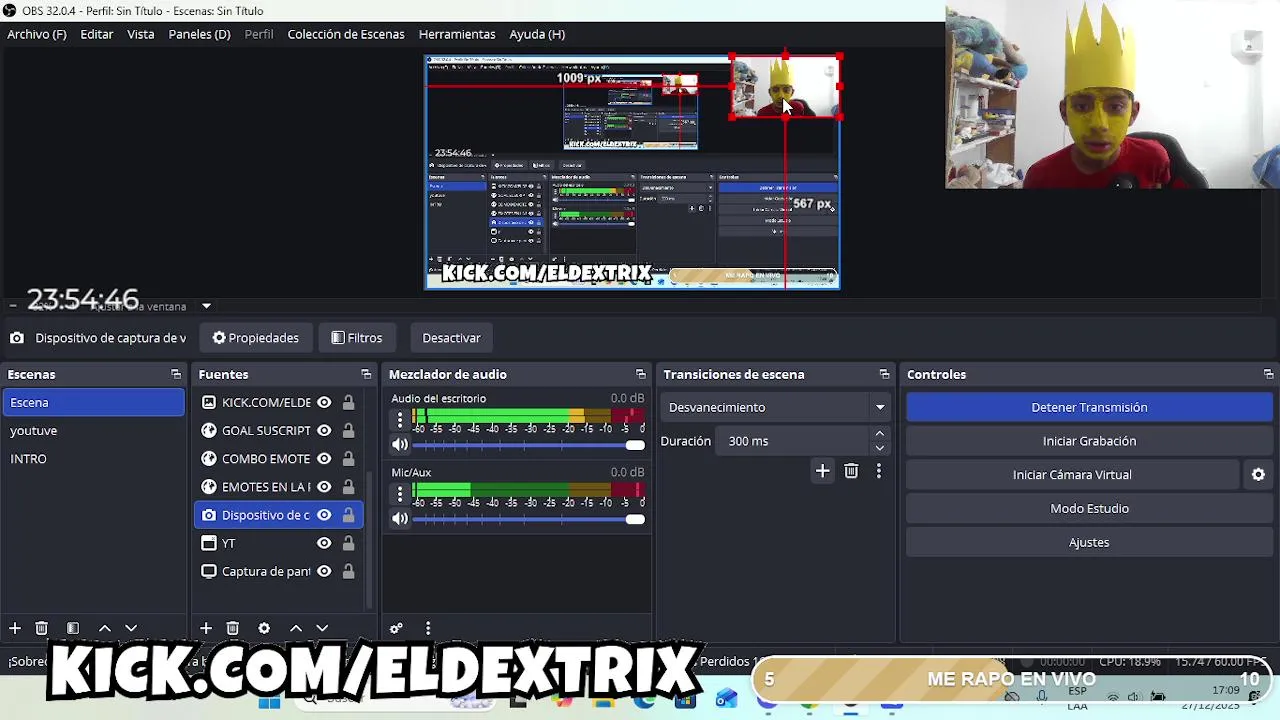Mute Mic/Aux speaker
The width and height of the screenshot is (1280, 720).
click(400, 519)
